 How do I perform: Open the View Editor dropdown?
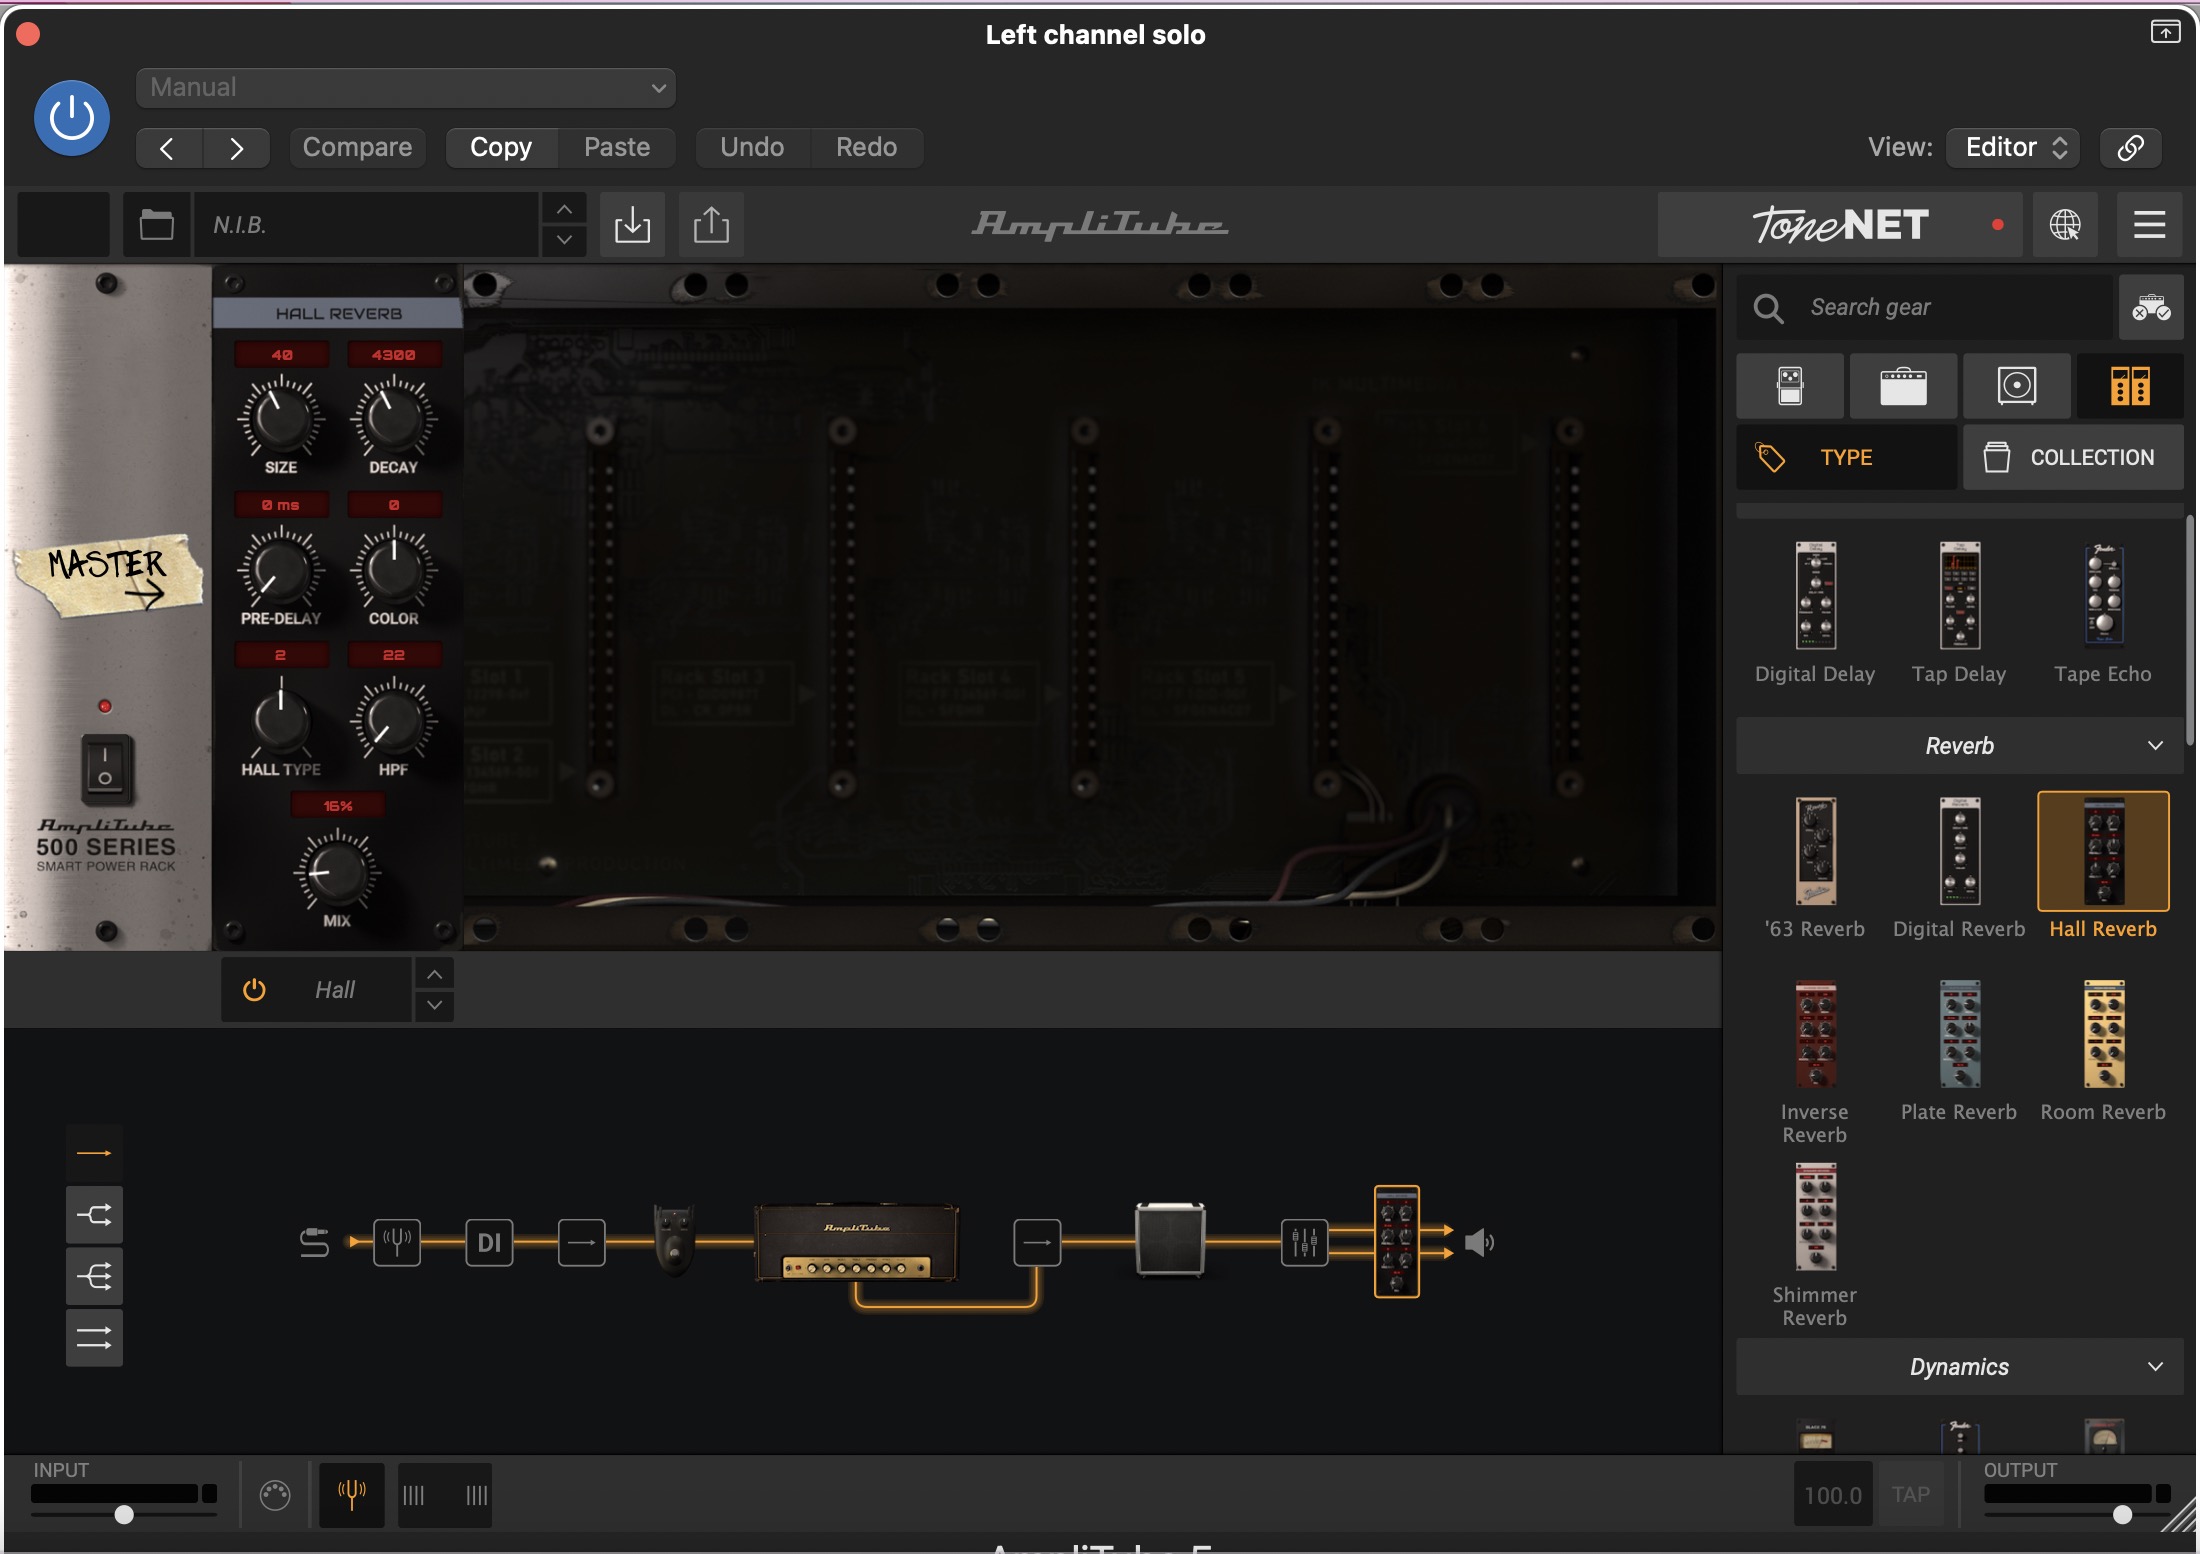2014,148
